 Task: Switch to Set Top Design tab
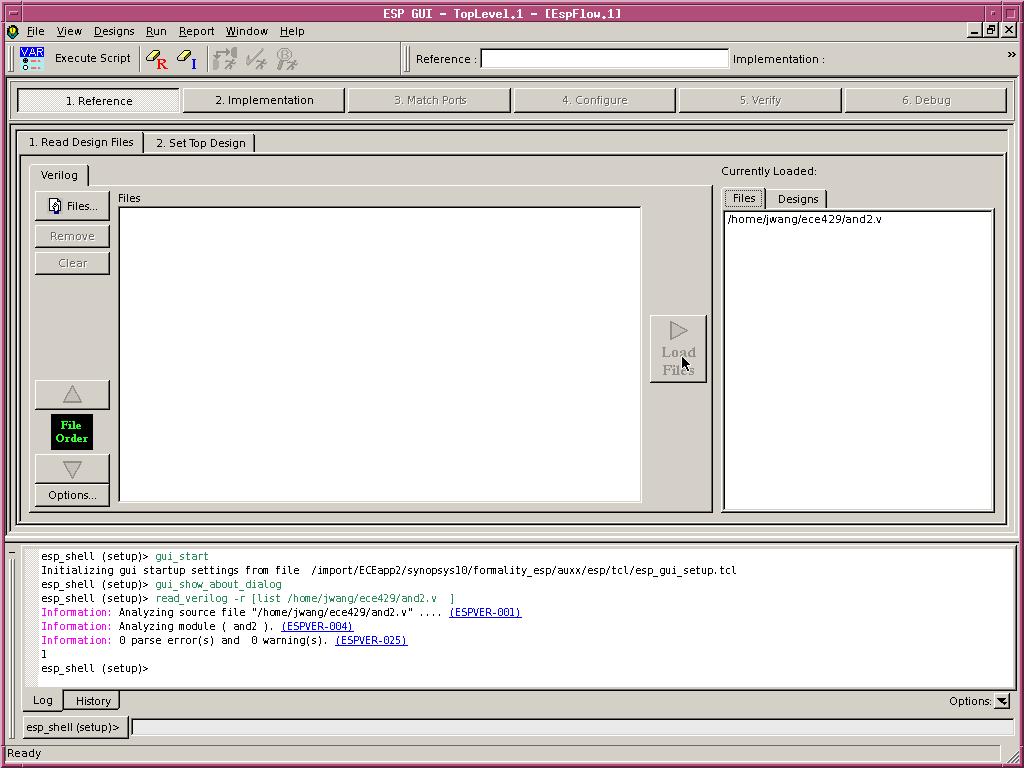click(x=200, y=143)
